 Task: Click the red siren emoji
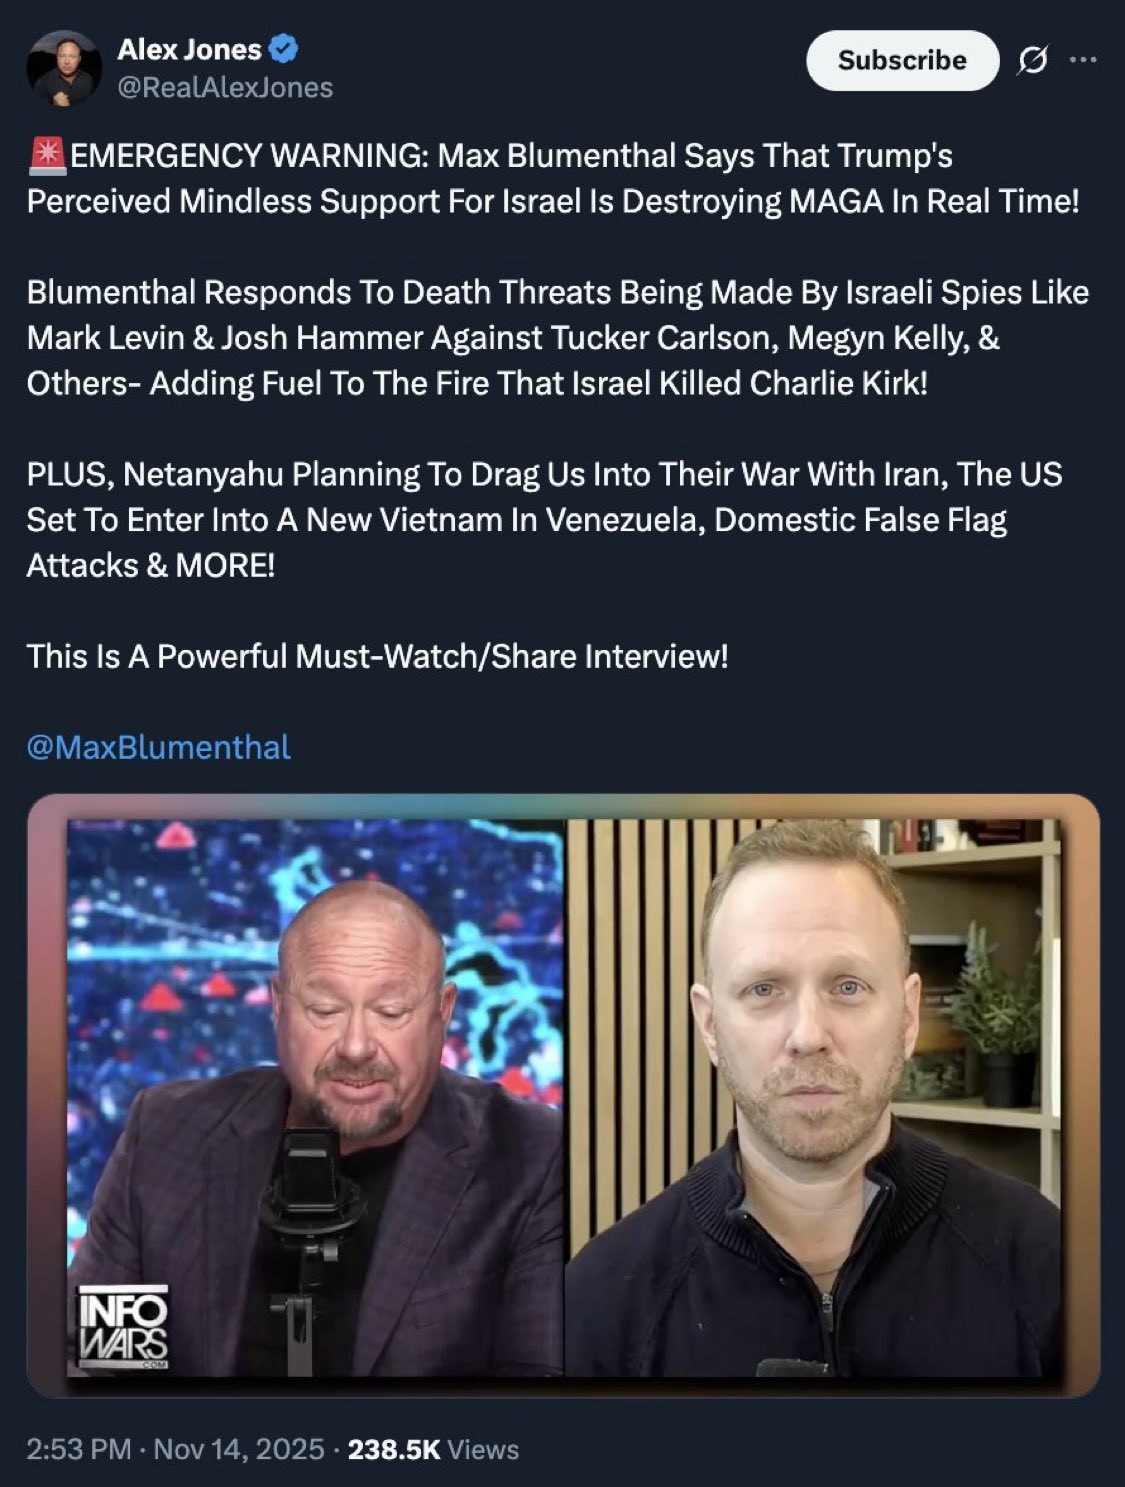click(x=47, y=155)
